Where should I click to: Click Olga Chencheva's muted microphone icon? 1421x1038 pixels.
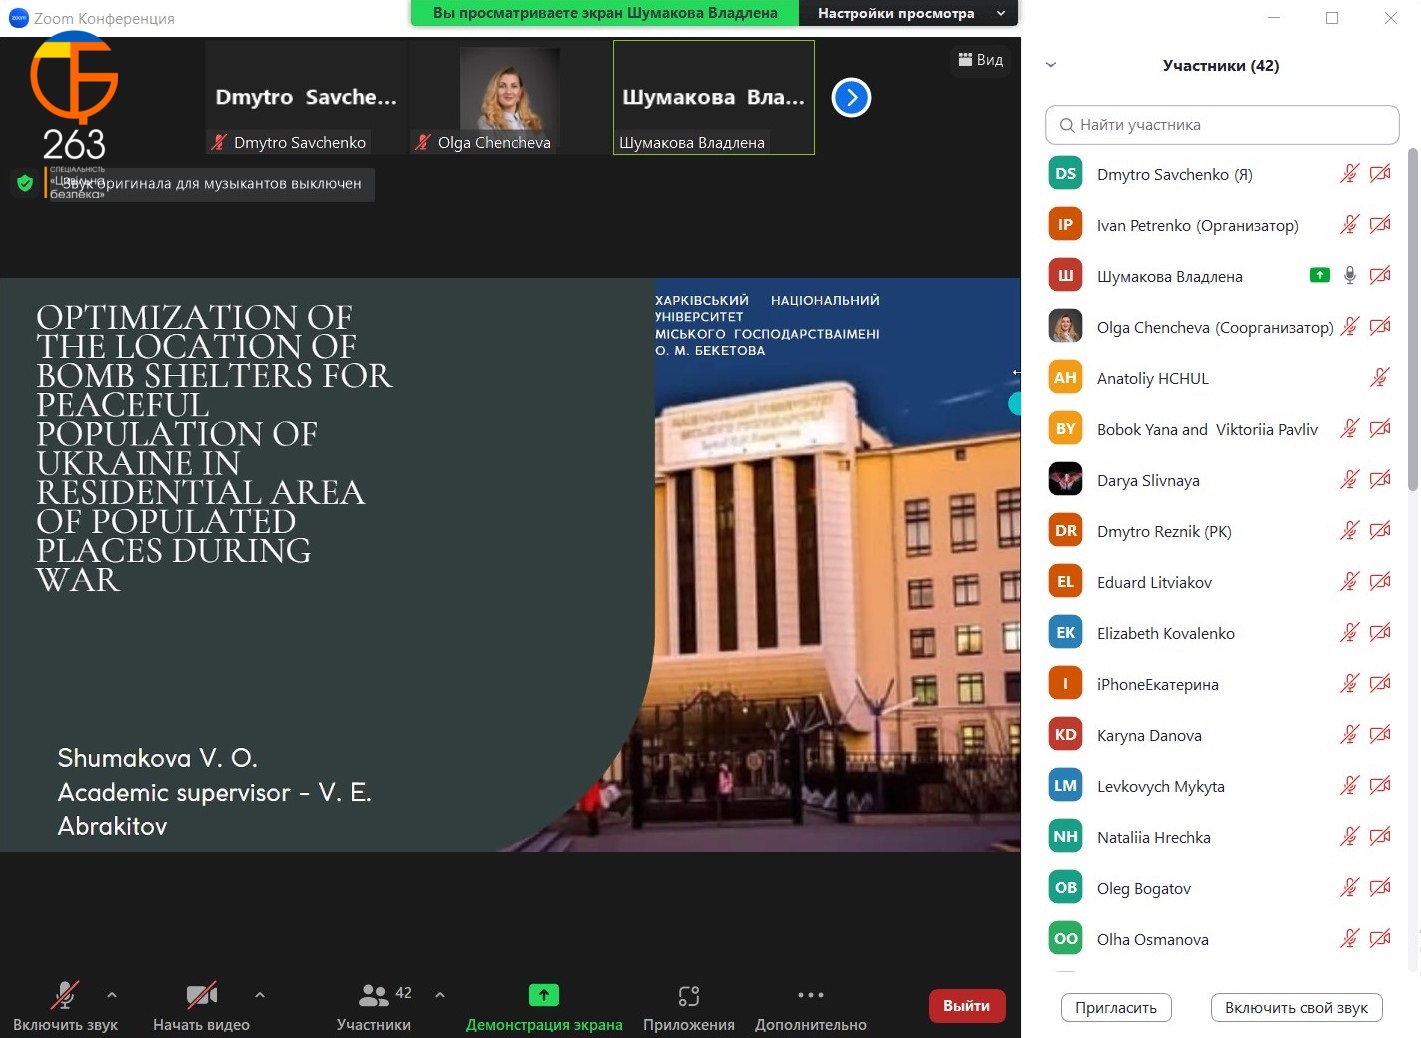coord(1350,327)
